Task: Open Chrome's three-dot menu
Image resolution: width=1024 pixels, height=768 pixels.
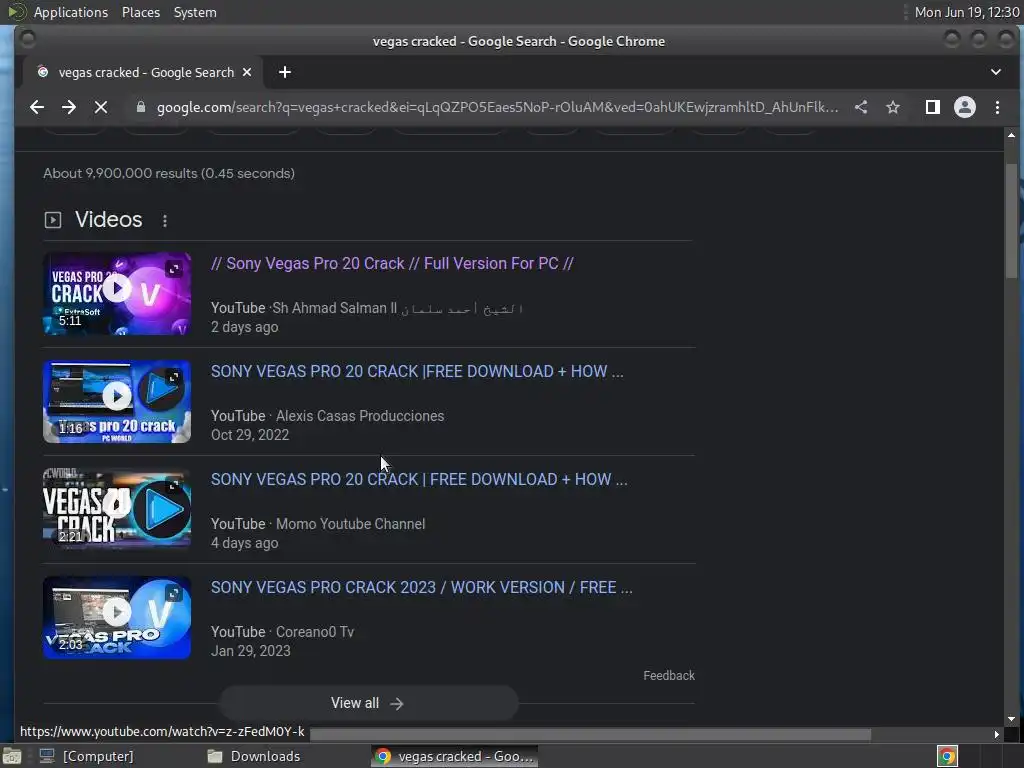Action: [x=997, y=107]
